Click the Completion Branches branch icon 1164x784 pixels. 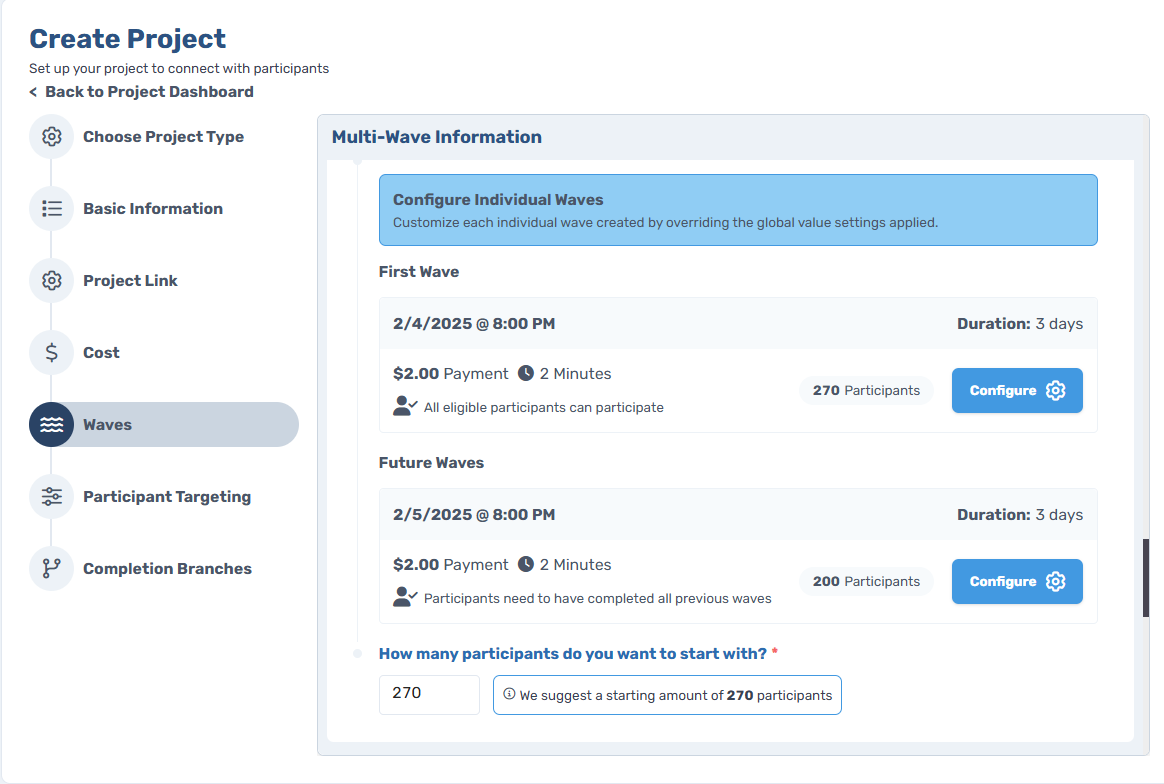pos(51,569)
